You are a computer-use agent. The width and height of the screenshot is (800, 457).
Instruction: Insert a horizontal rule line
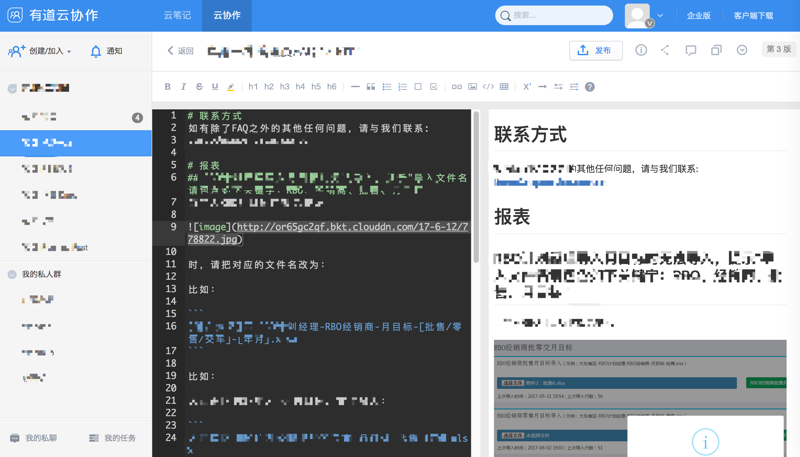[x=355, y=87]
